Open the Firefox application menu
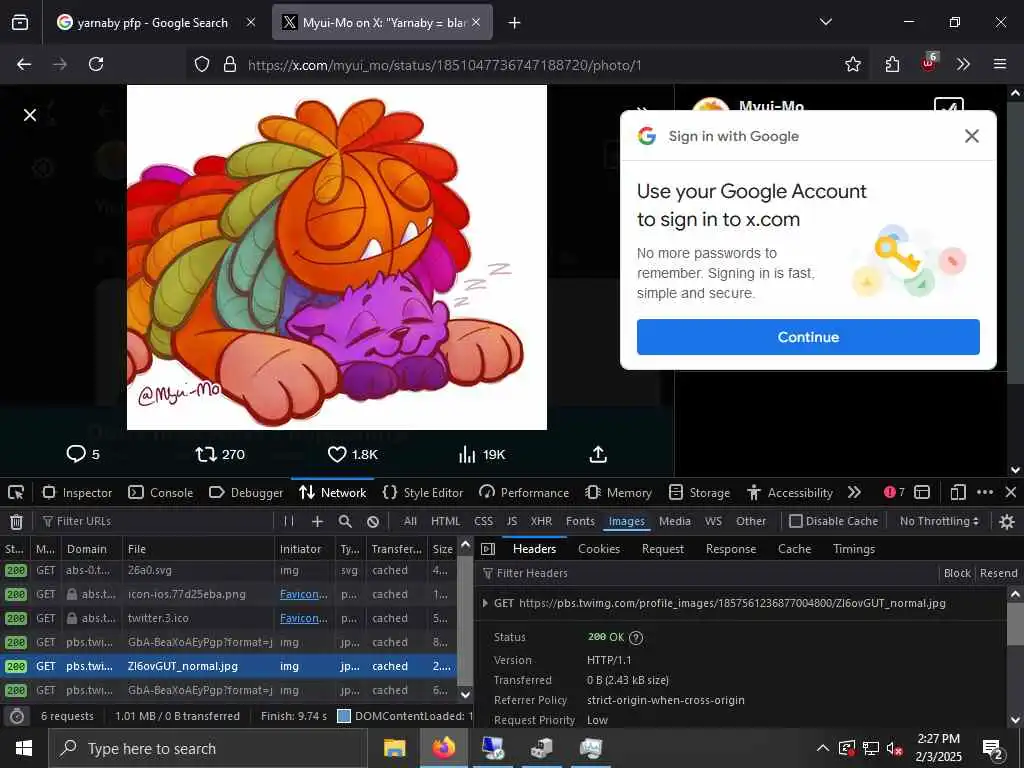Screen dimensions: 1024x768 (x=1000, y=64)
